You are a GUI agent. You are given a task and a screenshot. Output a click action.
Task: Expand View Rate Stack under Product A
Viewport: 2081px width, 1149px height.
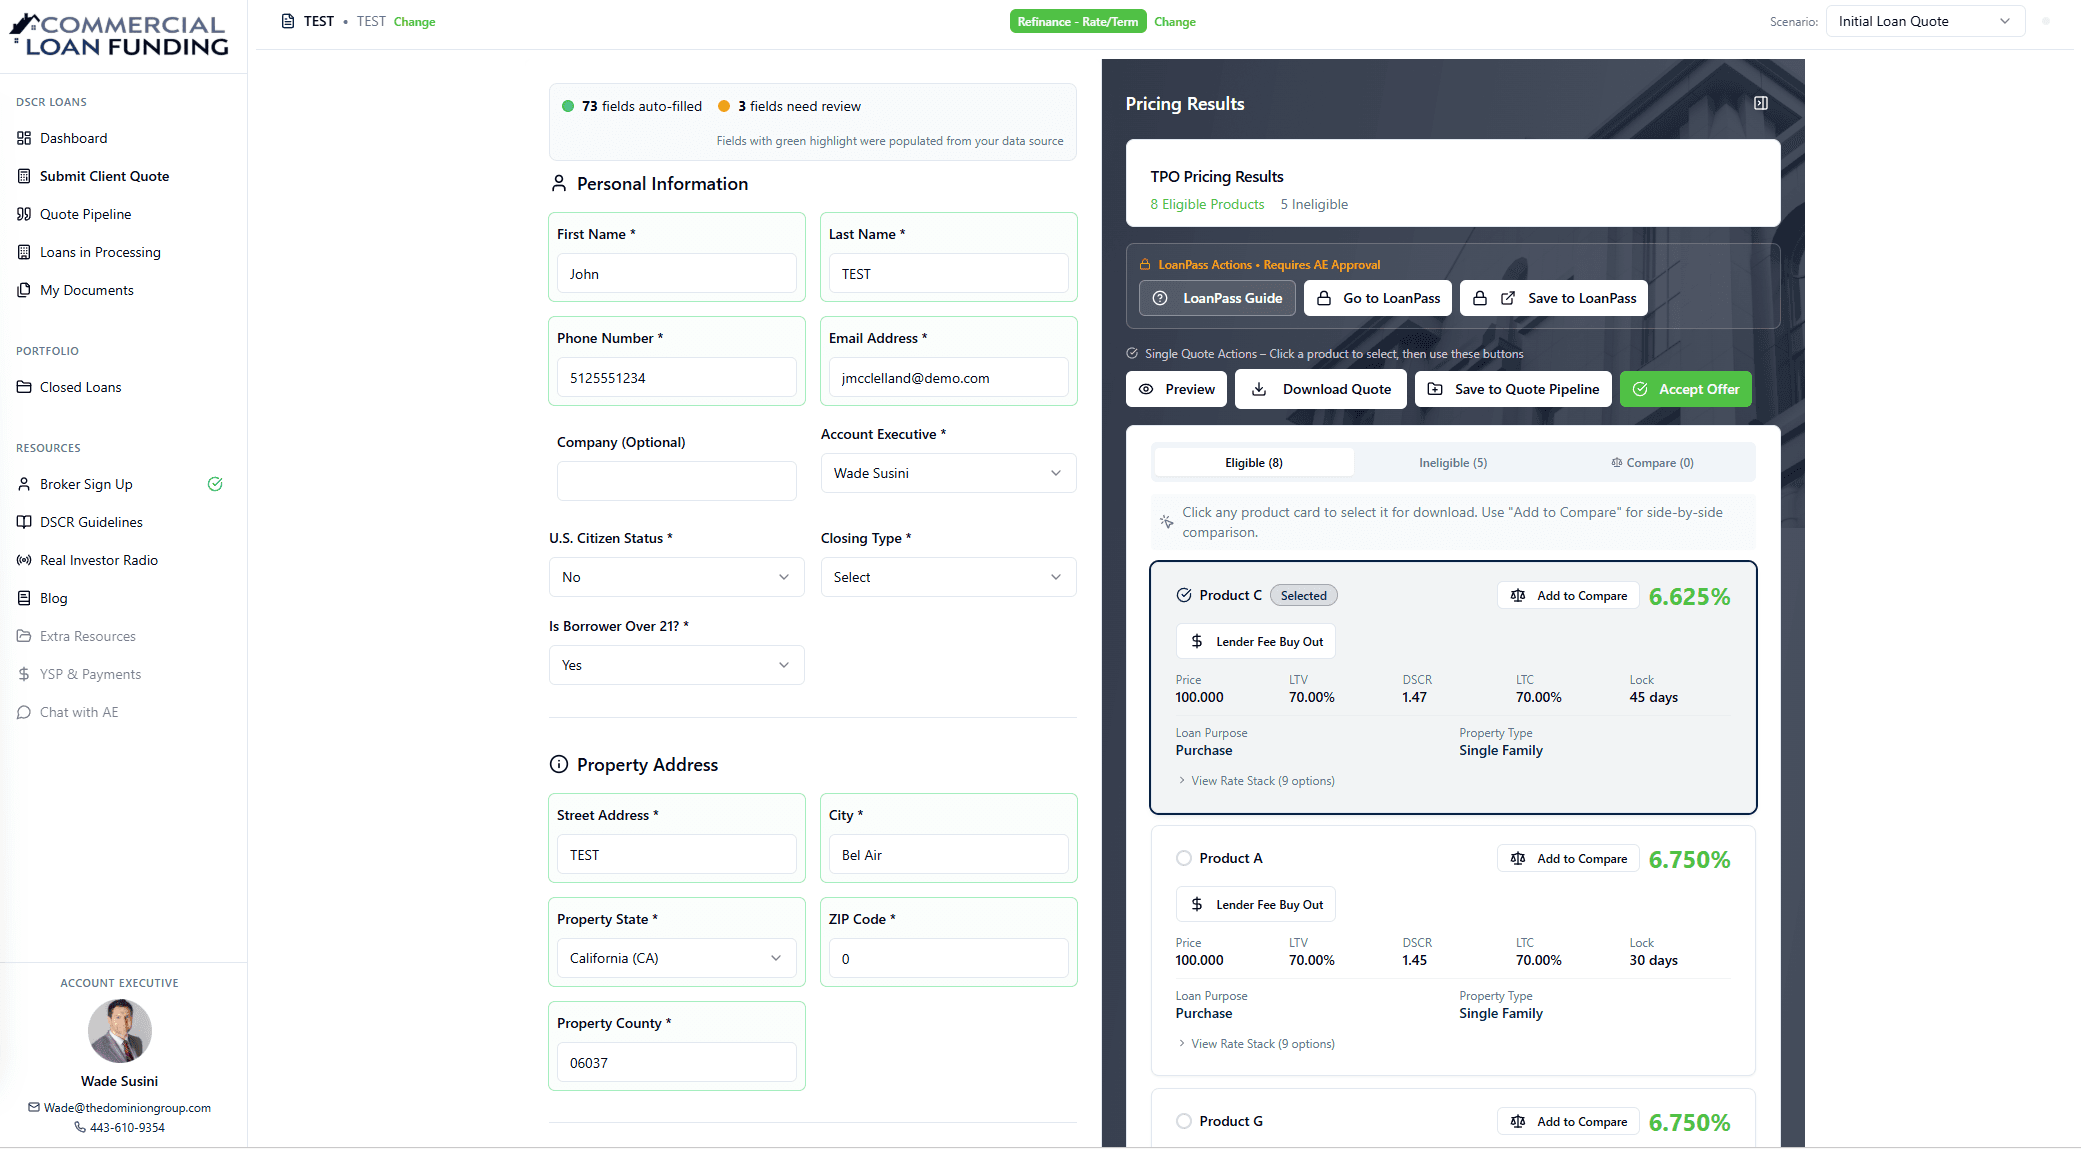point(1256,1044)
